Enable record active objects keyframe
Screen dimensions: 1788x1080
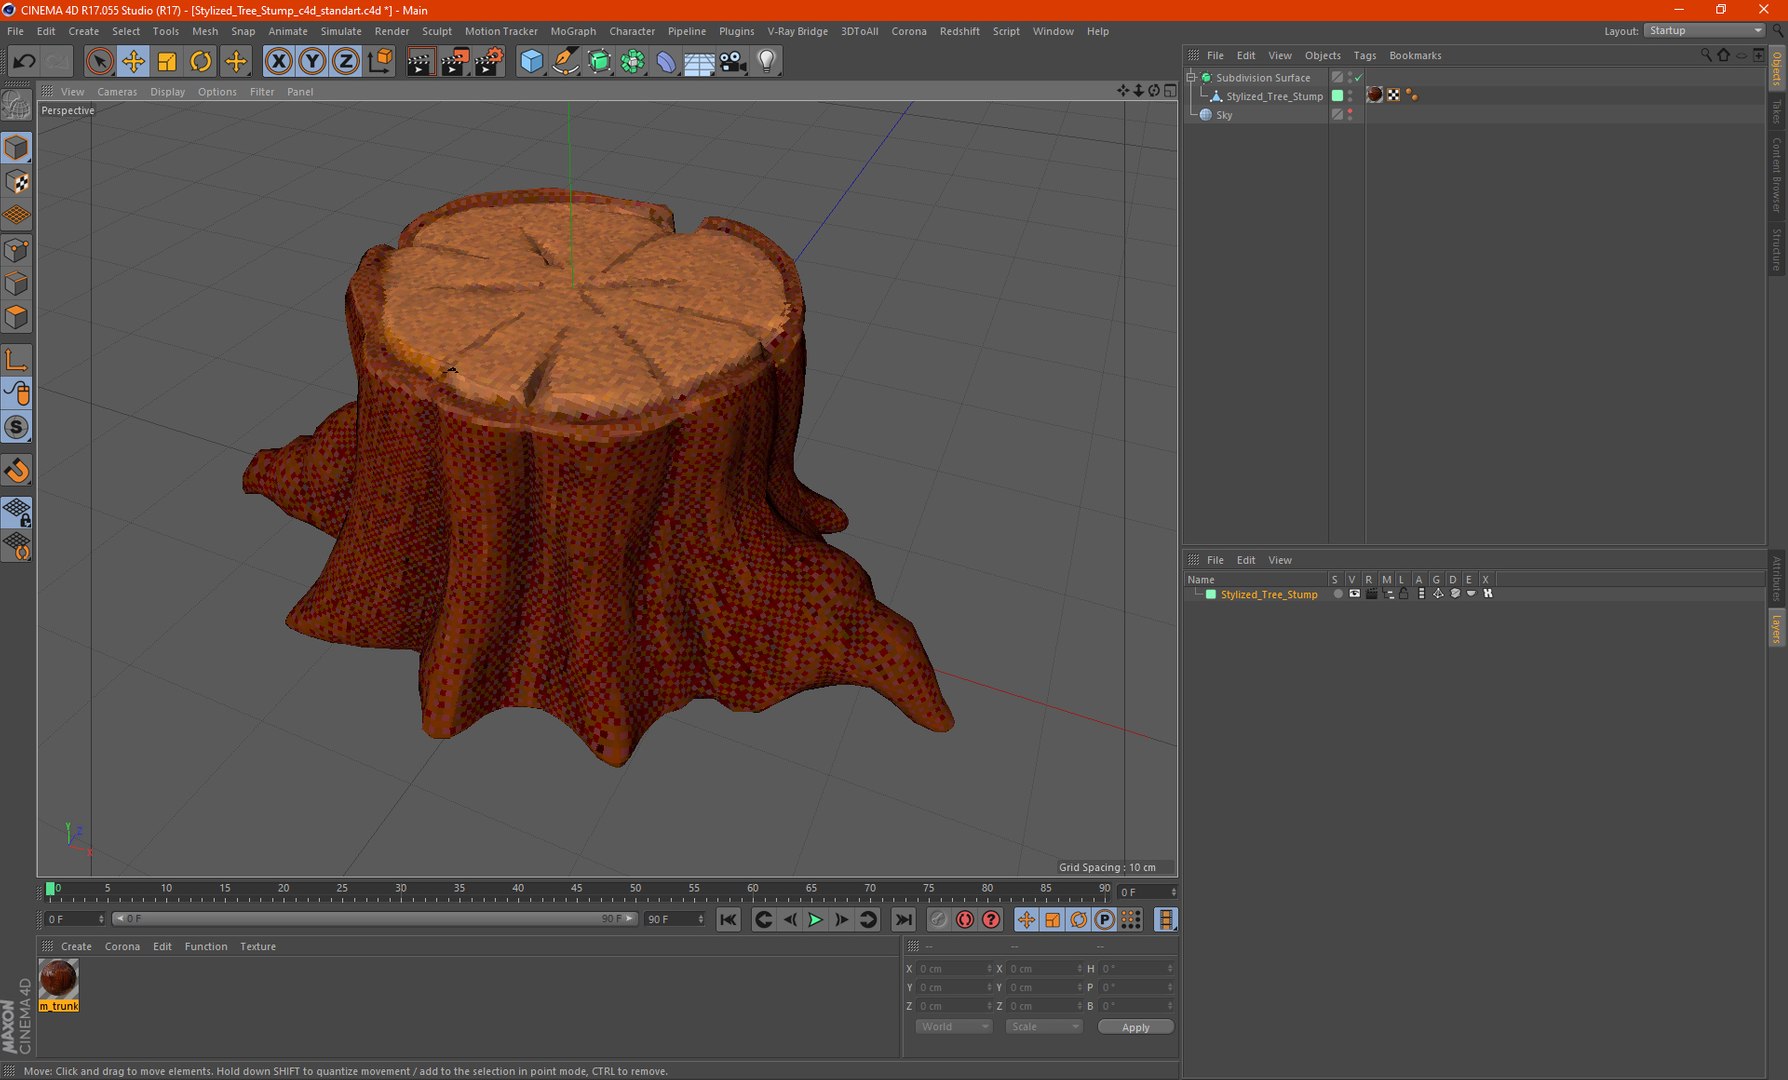[x=938, y=920]
